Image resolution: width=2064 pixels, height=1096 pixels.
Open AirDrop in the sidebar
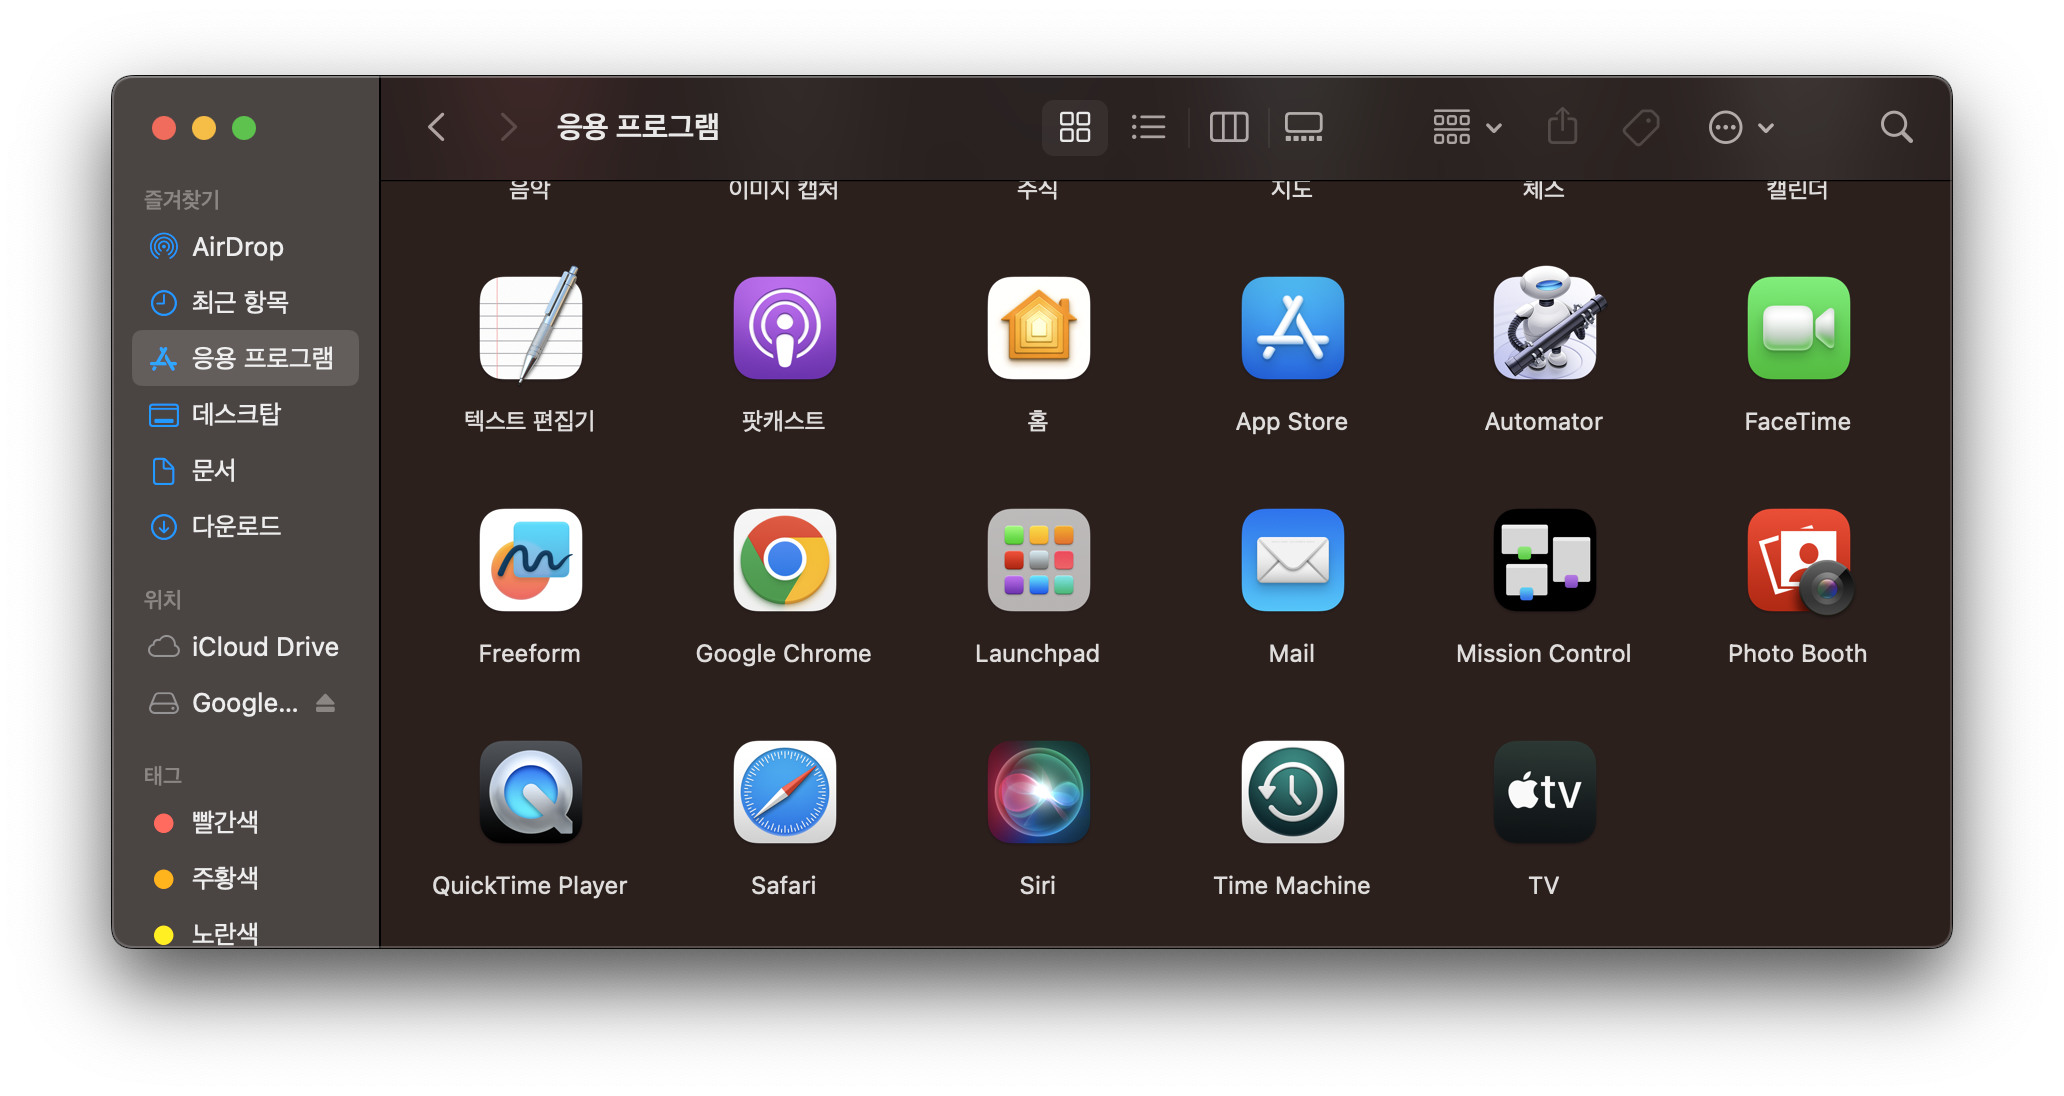click(236, 246)
